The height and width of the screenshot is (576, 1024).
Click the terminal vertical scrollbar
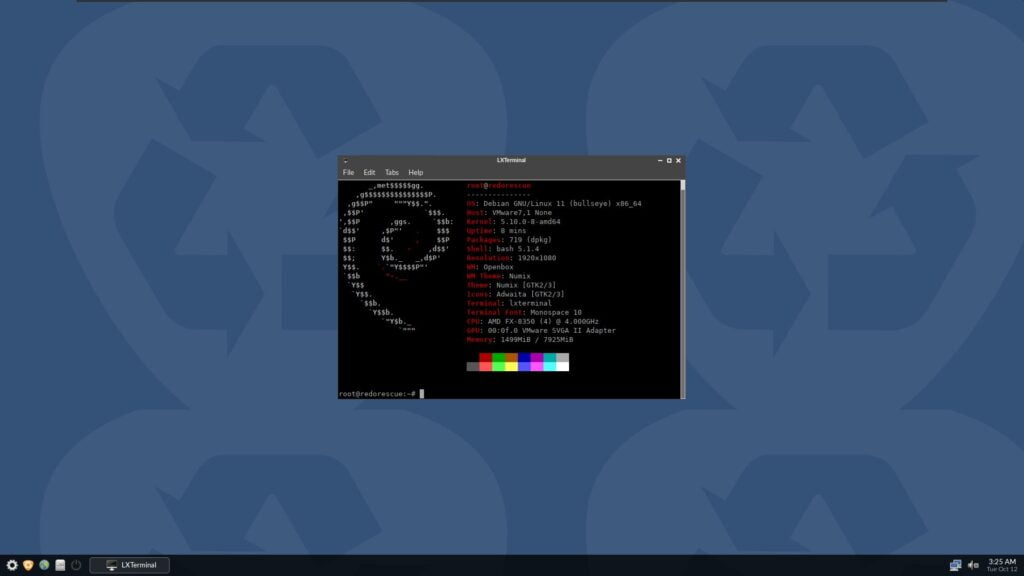pos(682,289)
